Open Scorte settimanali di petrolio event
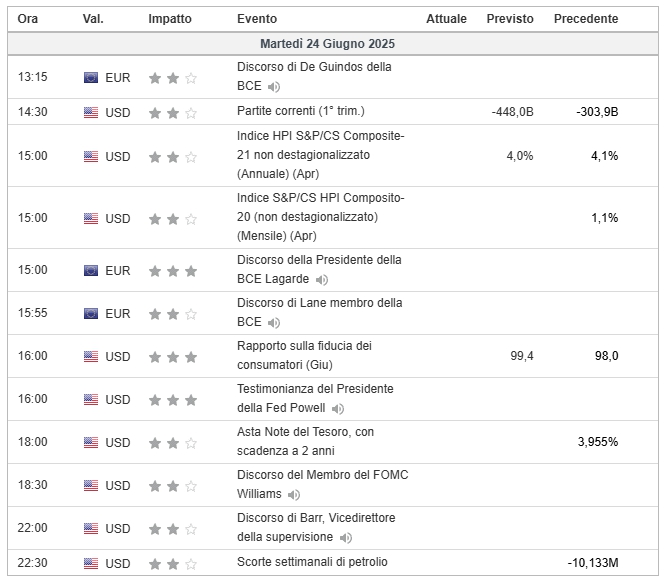 [312, 562]
